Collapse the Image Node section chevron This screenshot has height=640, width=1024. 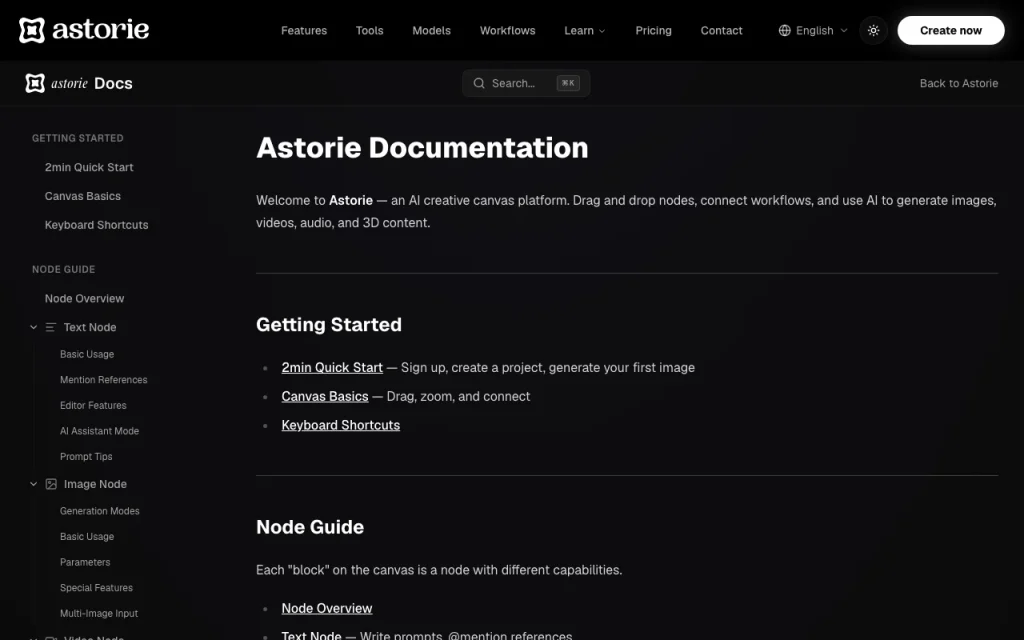pyautogui.click(x=33, y=484)
